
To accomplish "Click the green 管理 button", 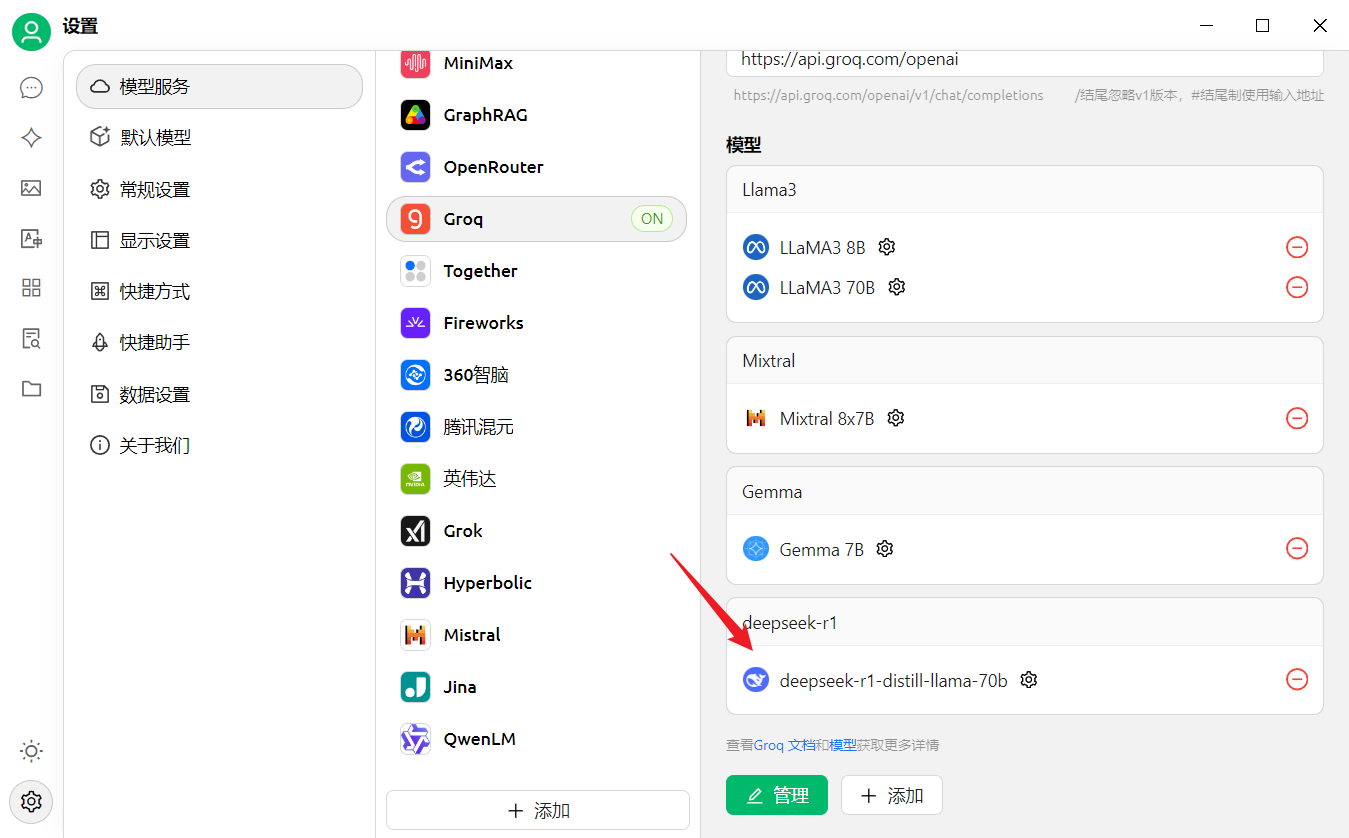I will click(x=777, y=795).
